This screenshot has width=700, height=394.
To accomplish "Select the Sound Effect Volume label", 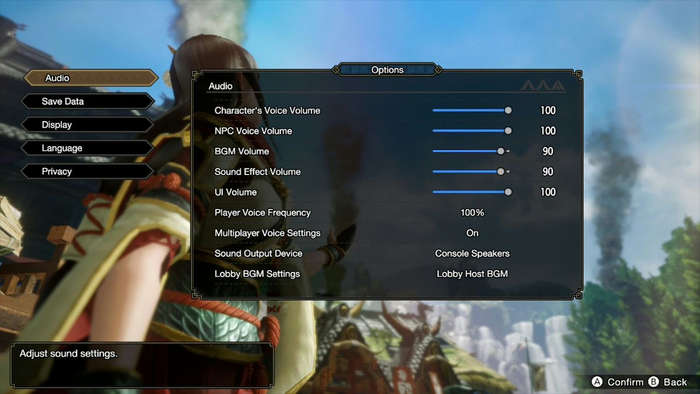I will pyautogui.click(x=257, y=172).
